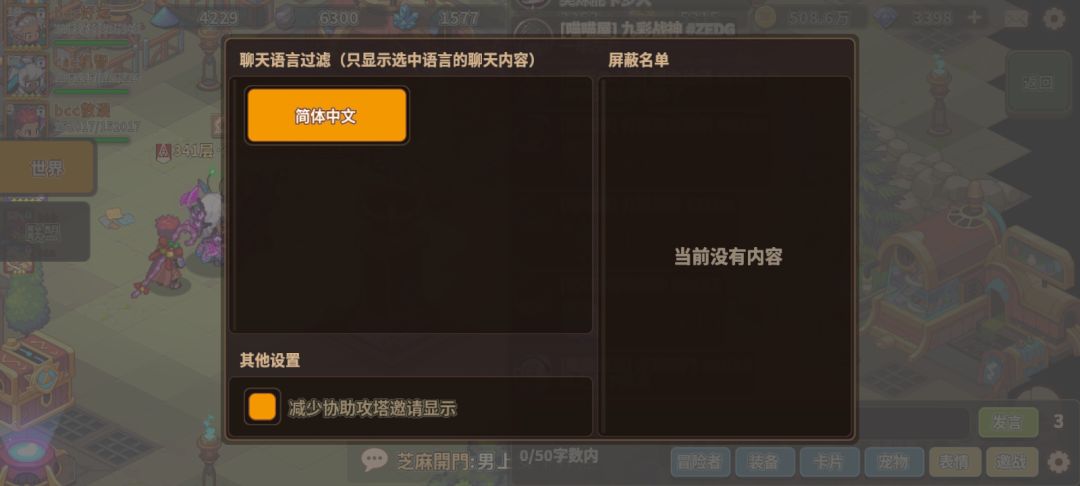Open the 宠物 share option
This screenshot has width=1080, height=486.
pyautogui.click(x=893, y=462)
